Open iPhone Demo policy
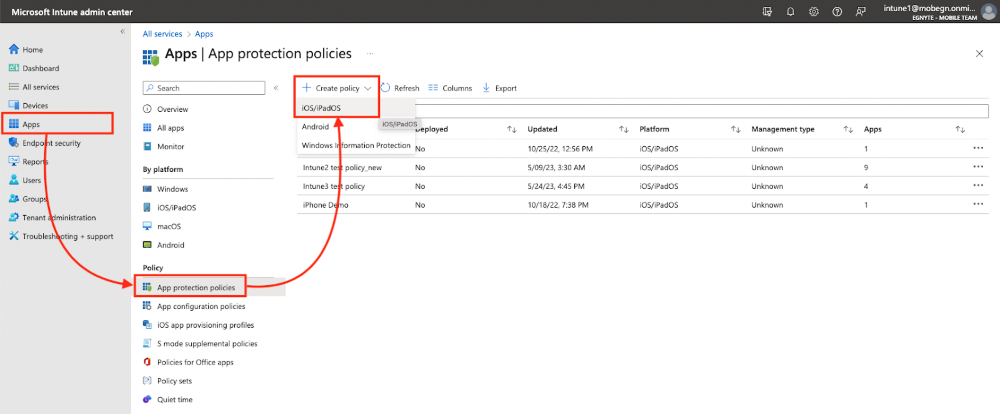1000x414 pixels. pyautogui.click(x=325, y=205)
